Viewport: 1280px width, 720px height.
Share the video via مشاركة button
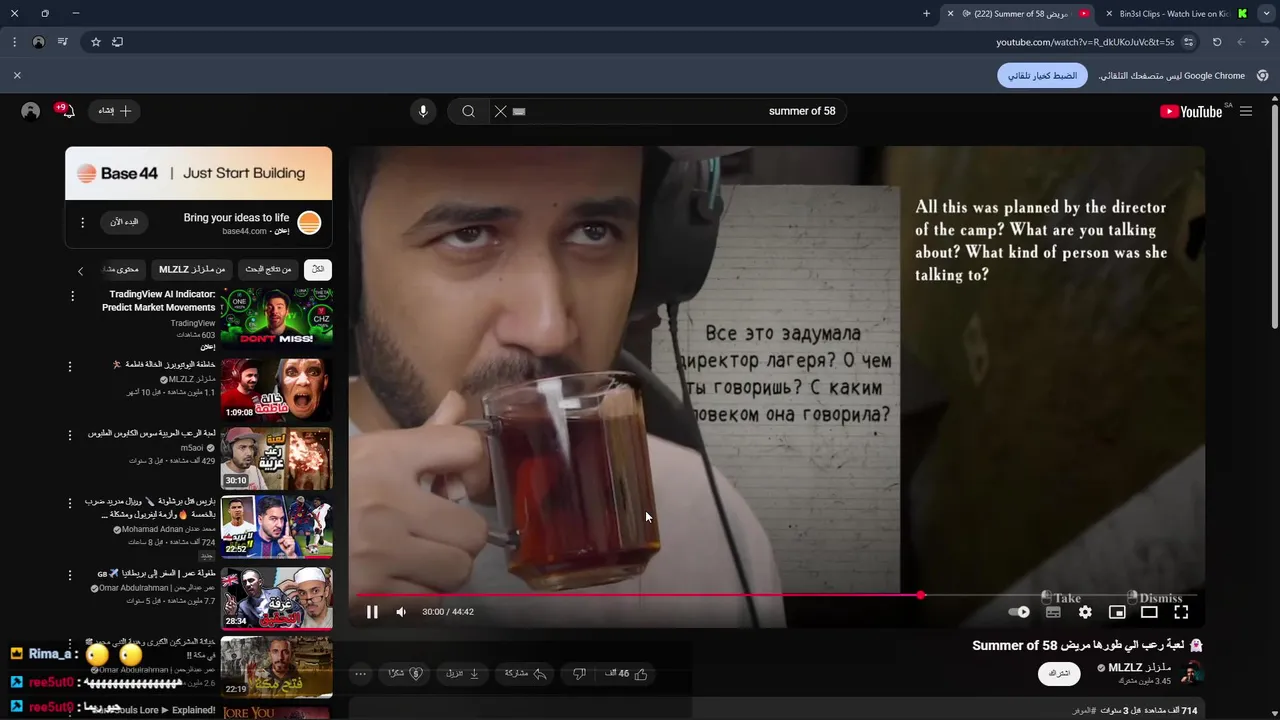[x=526, y=674]
